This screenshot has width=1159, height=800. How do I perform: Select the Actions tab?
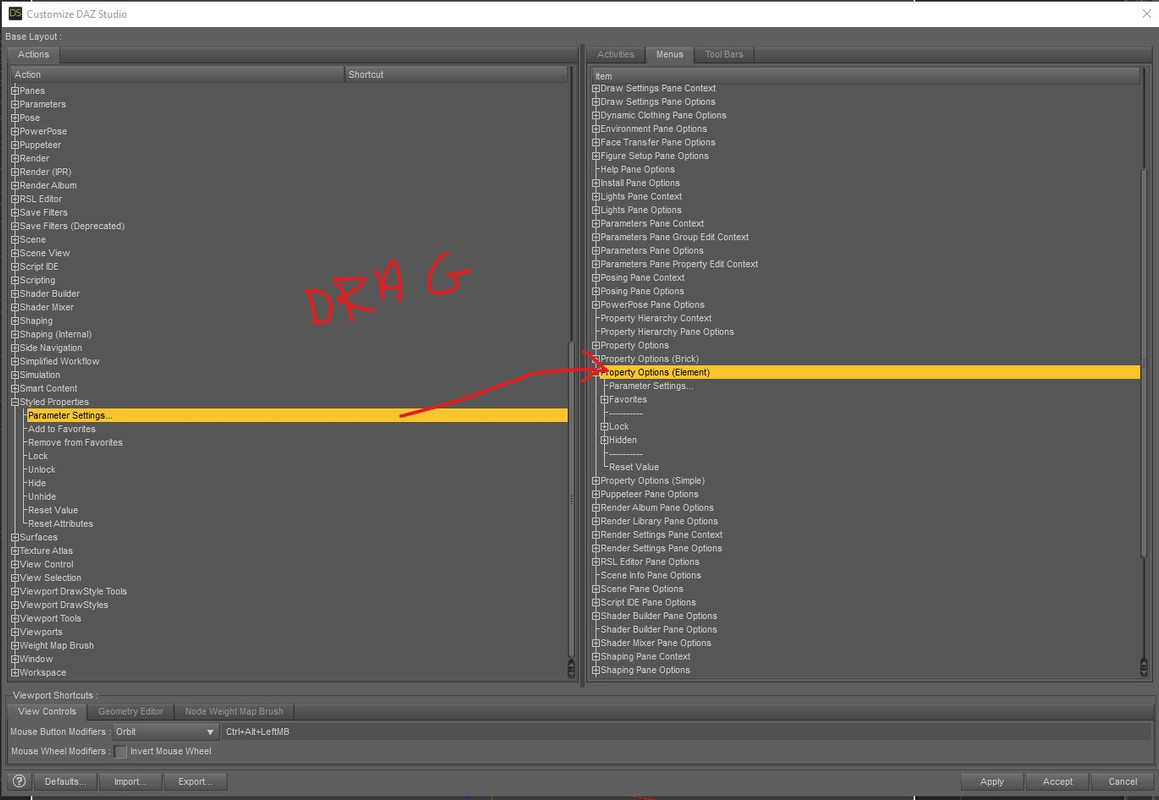click(x=33, y=55)
